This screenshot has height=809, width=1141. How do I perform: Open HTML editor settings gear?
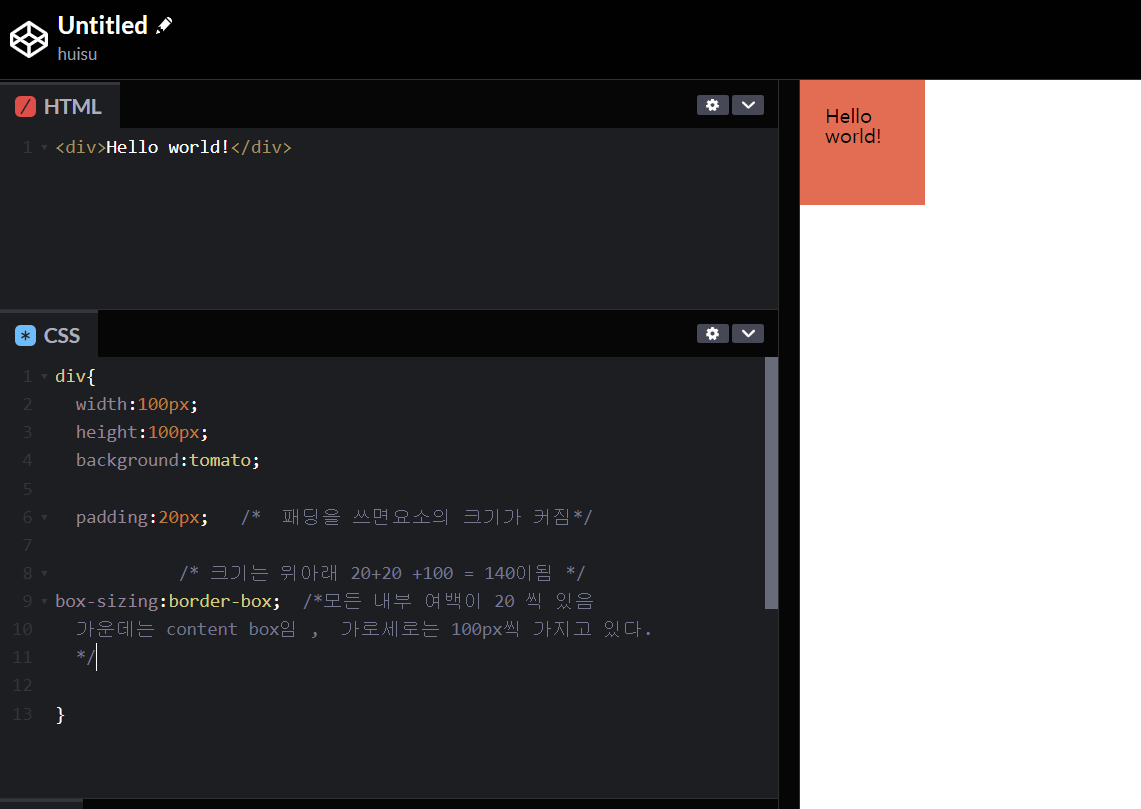(712, 105)
